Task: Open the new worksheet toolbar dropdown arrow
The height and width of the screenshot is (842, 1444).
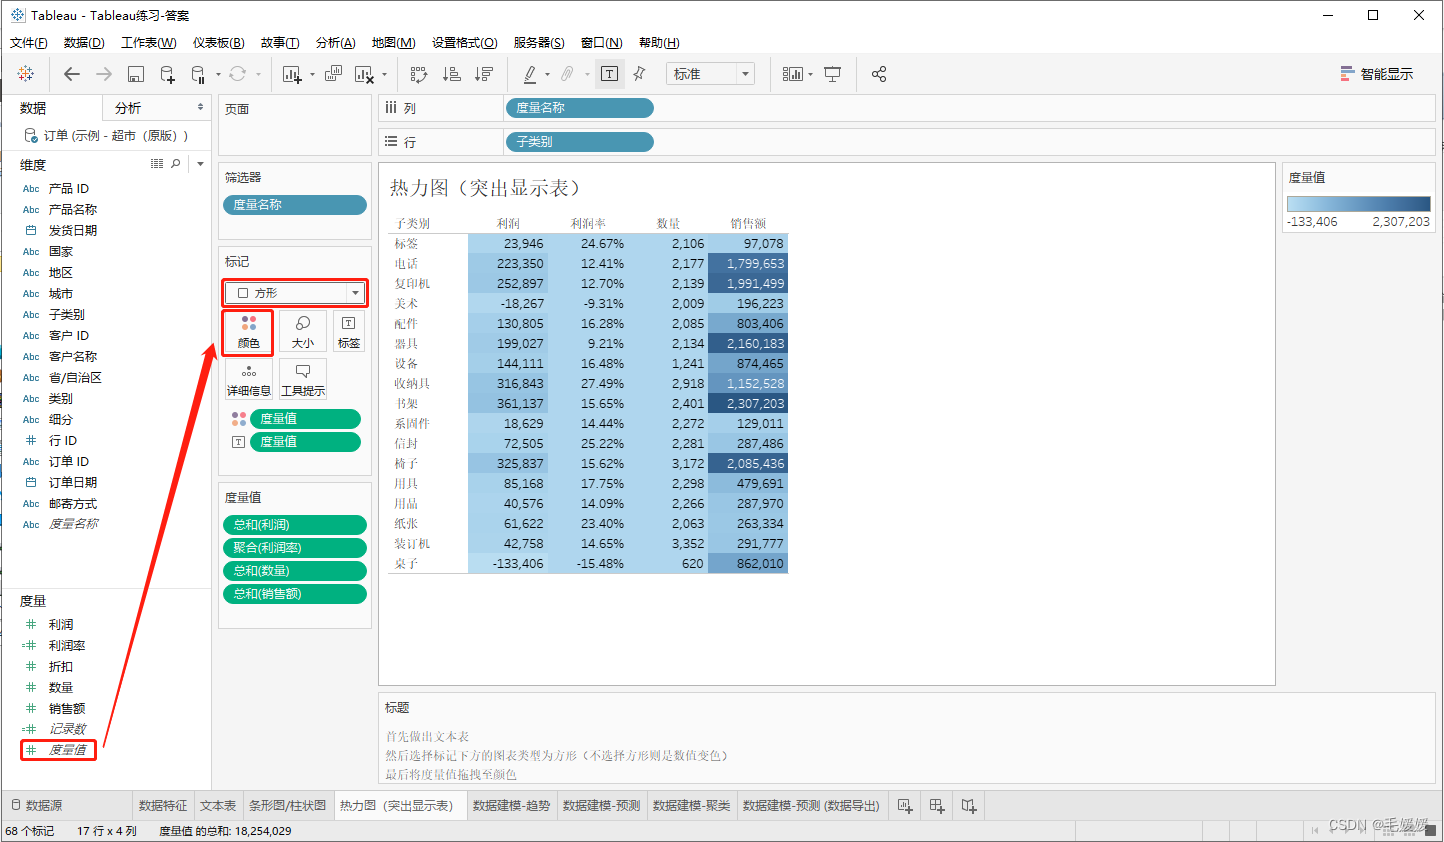Action: click(x=312, y=74)
